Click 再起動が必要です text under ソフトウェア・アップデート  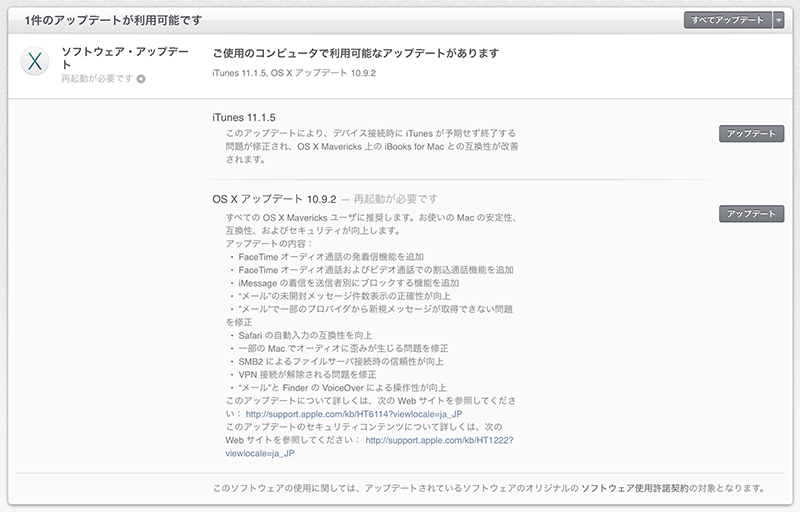click(x=97, y=79)
